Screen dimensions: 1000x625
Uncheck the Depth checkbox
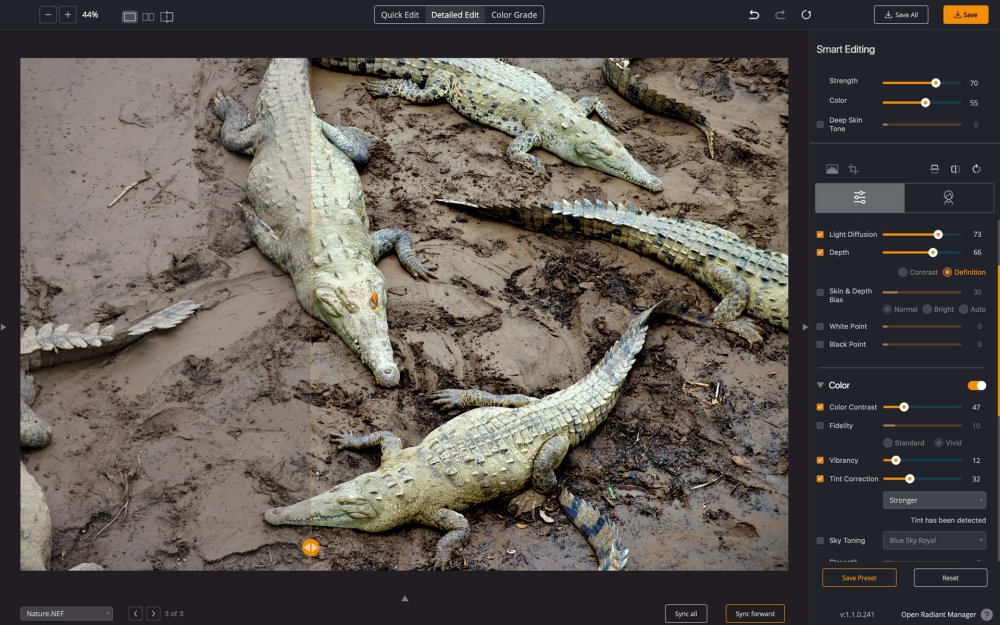point(820,253)
